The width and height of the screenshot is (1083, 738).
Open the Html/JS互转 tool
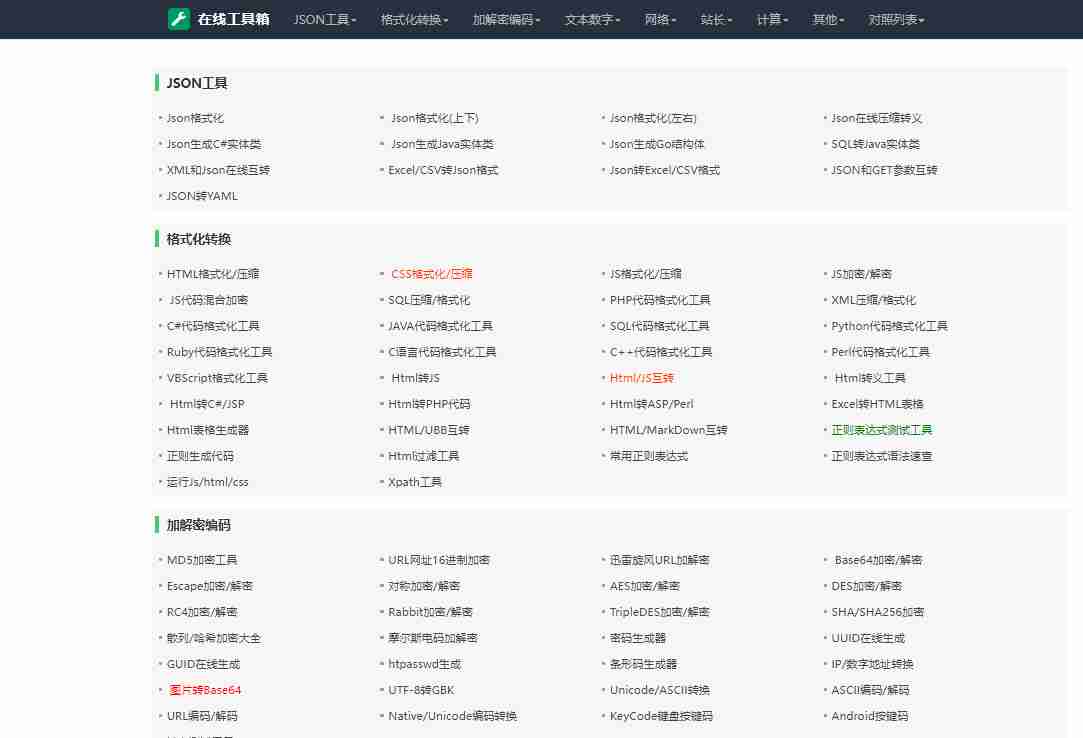[x=639, y=378]
